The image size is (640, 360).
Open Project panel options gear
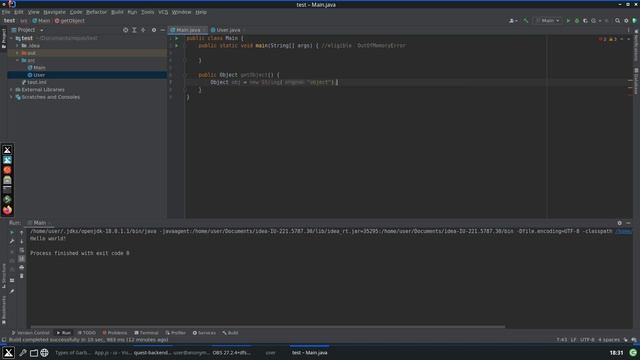(154, 30)
